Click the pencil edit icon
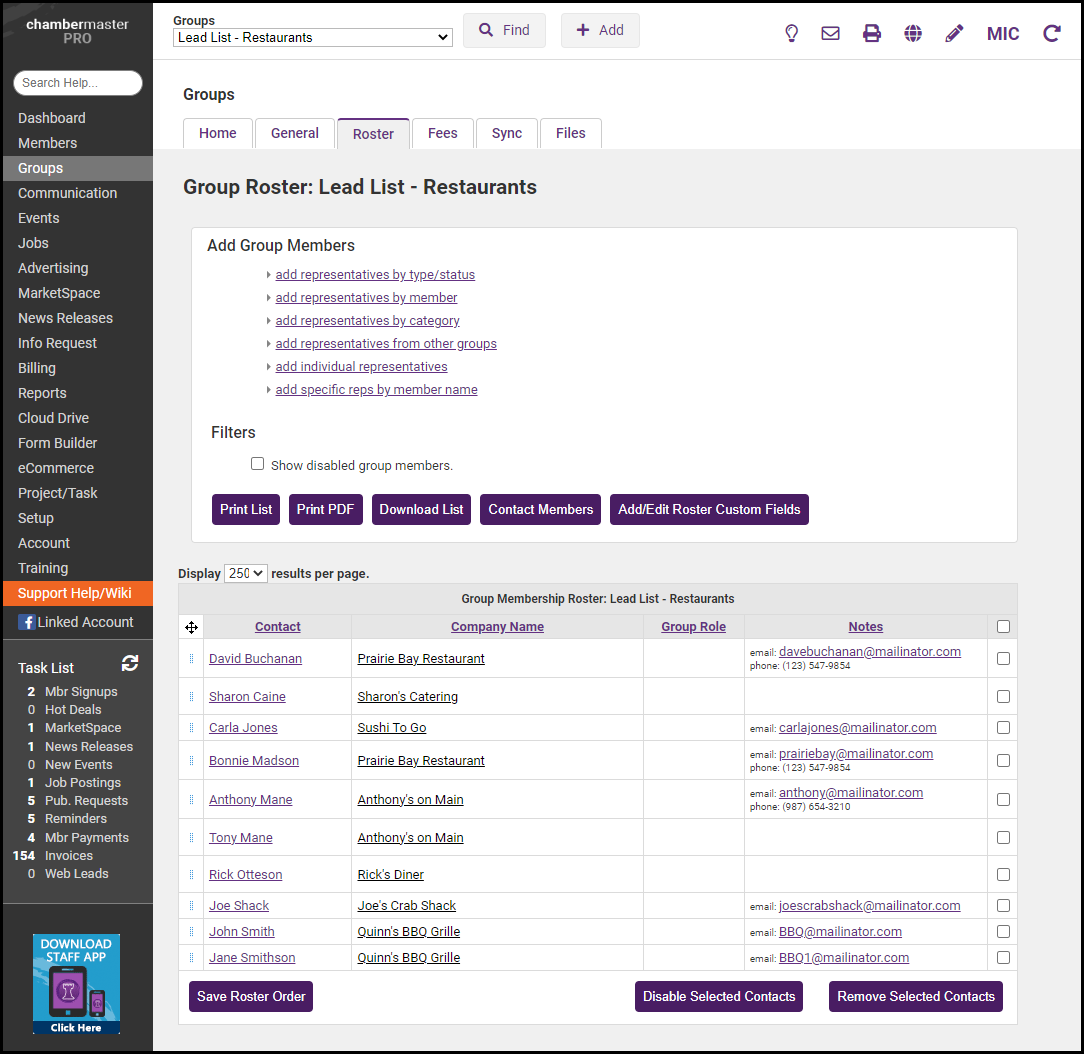This screenshot has height=1054, width=1084. [954, 33]
